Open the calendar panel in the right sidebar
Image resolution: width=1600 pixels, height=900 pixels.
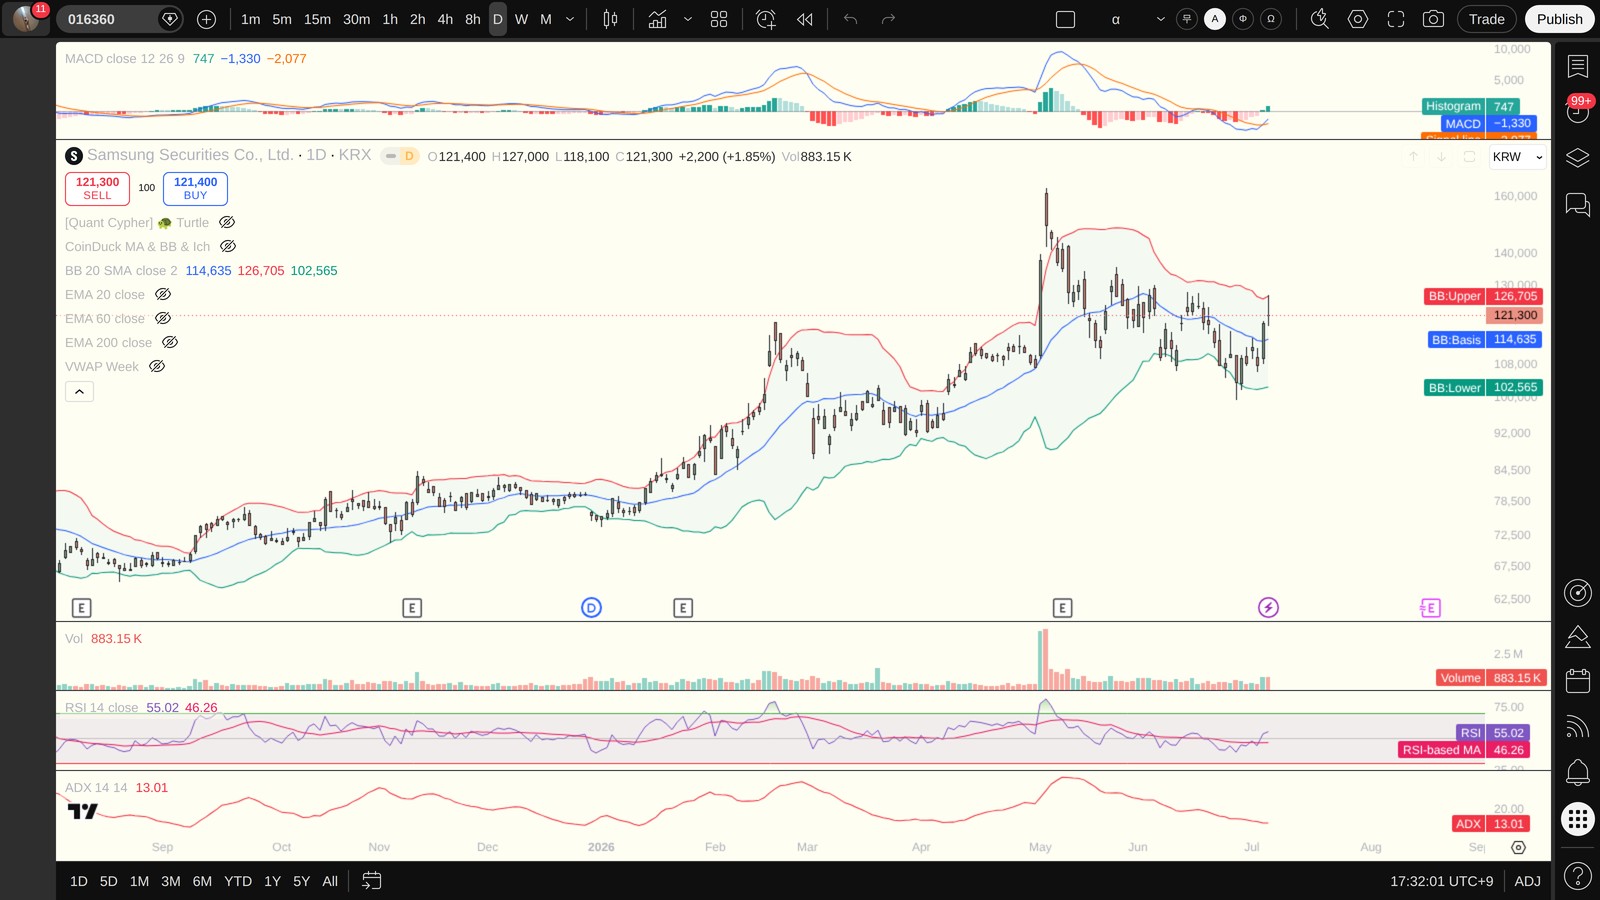pyautogui.click(x=1578, y=681)
